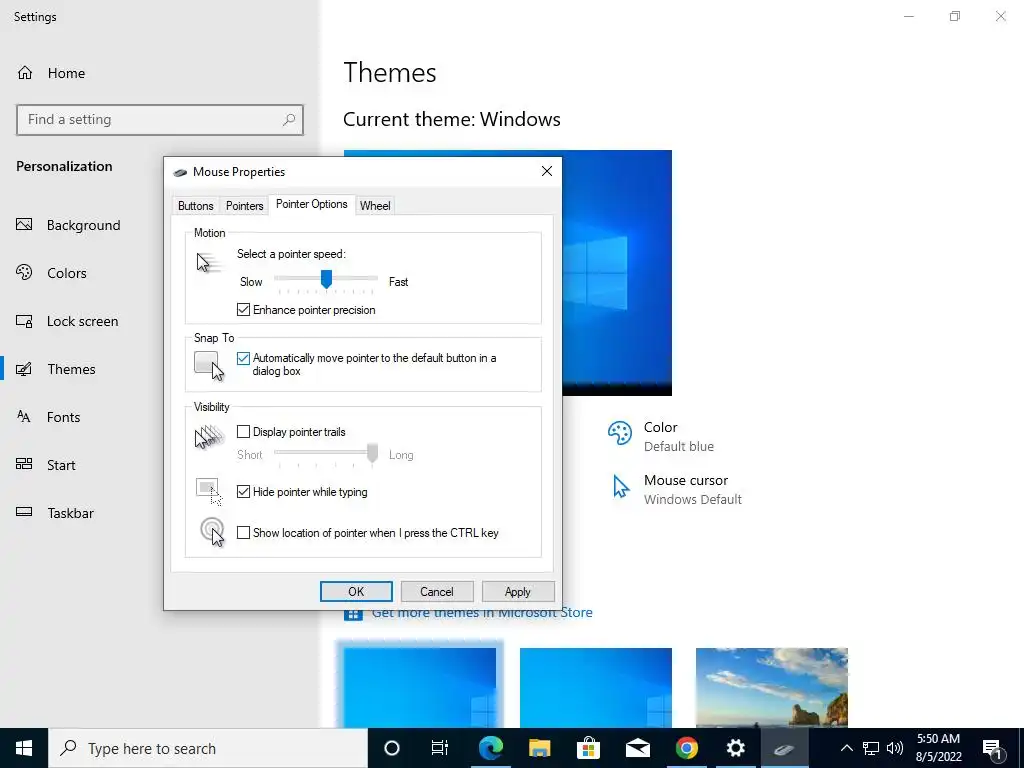Open Start personalization settings

(46, 465)
